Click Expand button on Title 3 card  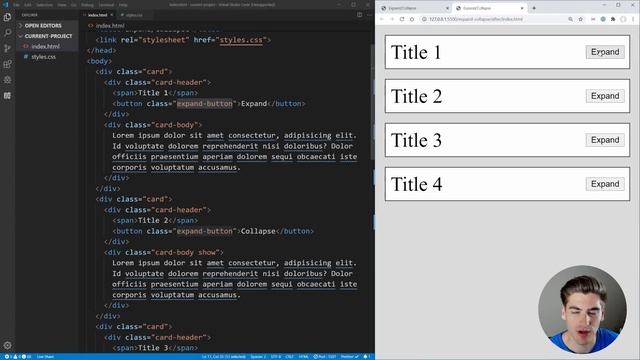pos(605,140)
